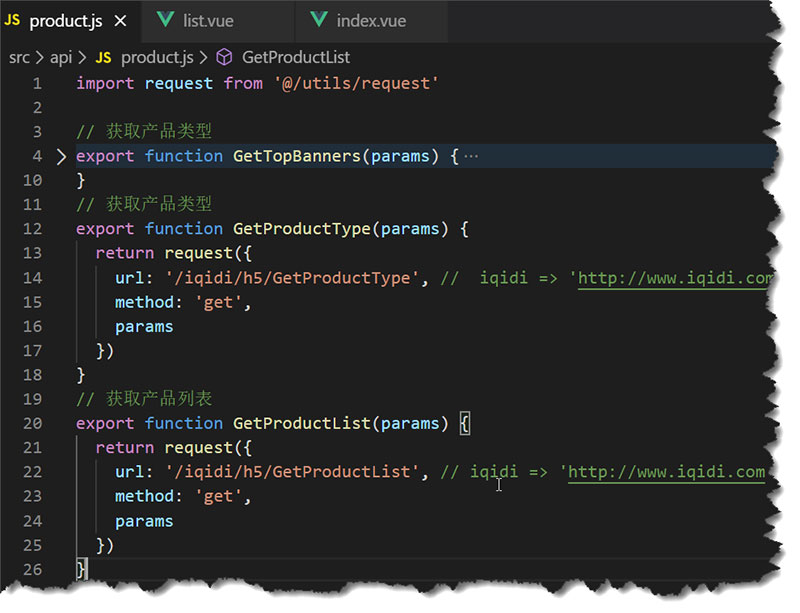The height and width of the screenshot is (613, 800).
Task: Click the comment '获取产品列表' on line 19
Action: click(159, 399)
